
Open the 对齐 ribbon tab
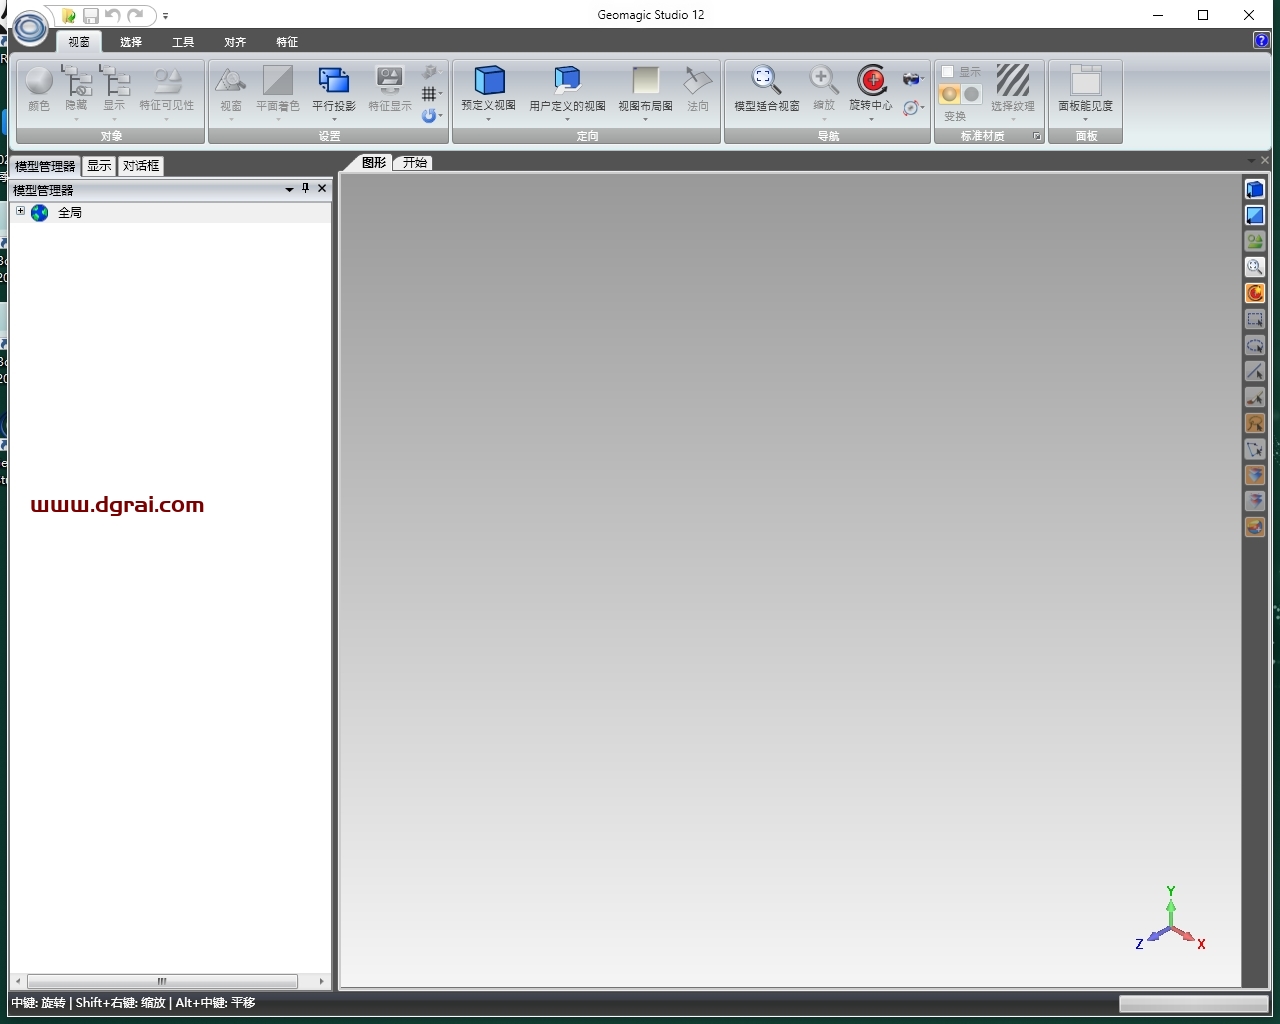pos(235,42)
